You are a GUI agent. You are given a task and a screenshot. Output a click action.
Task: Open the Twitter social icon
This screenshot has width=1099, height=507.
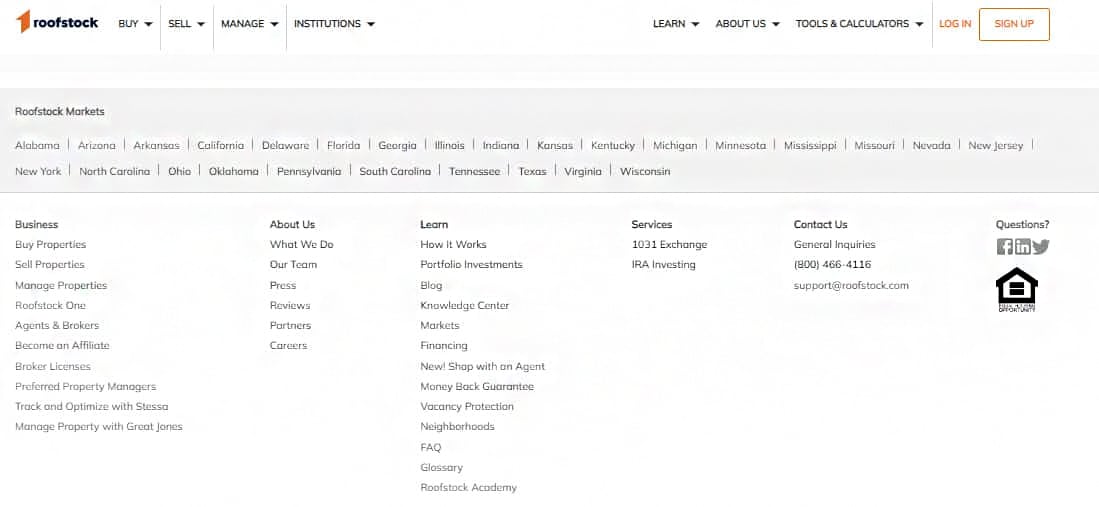click(1041, 247)
